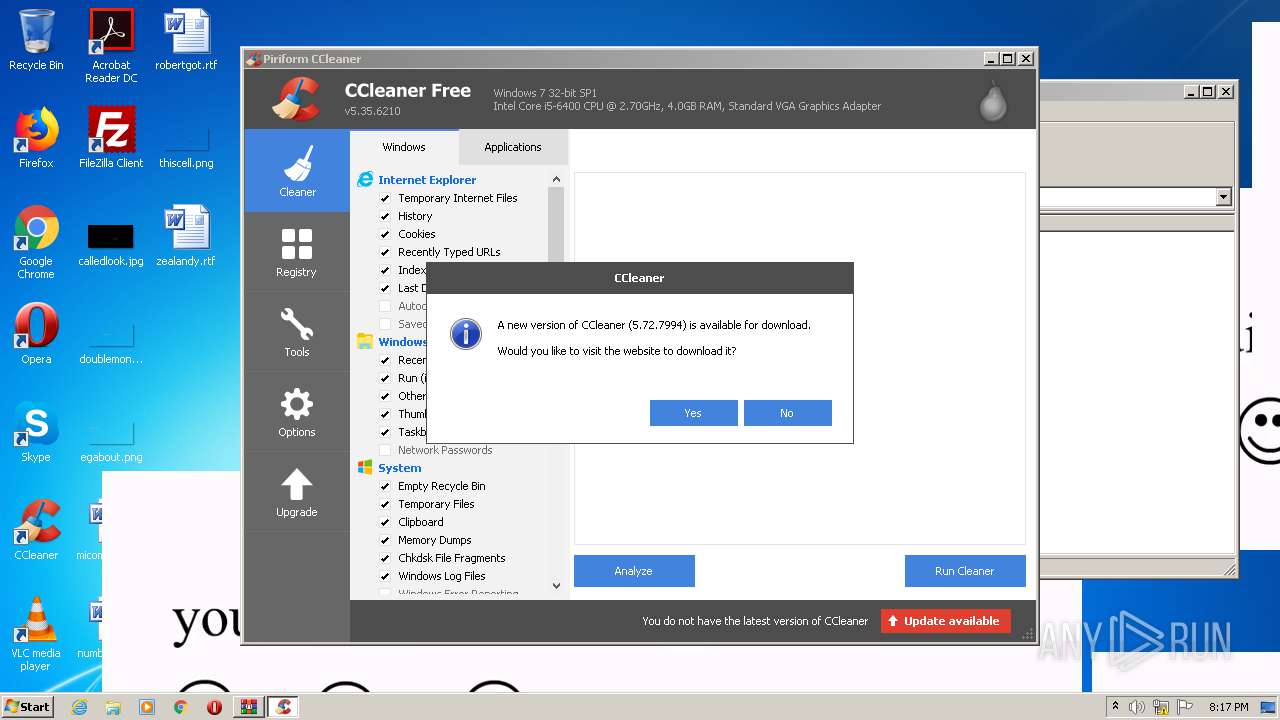1280x720 pixels.
Task: Click Opera icon in taskbar
Action: 214,707
